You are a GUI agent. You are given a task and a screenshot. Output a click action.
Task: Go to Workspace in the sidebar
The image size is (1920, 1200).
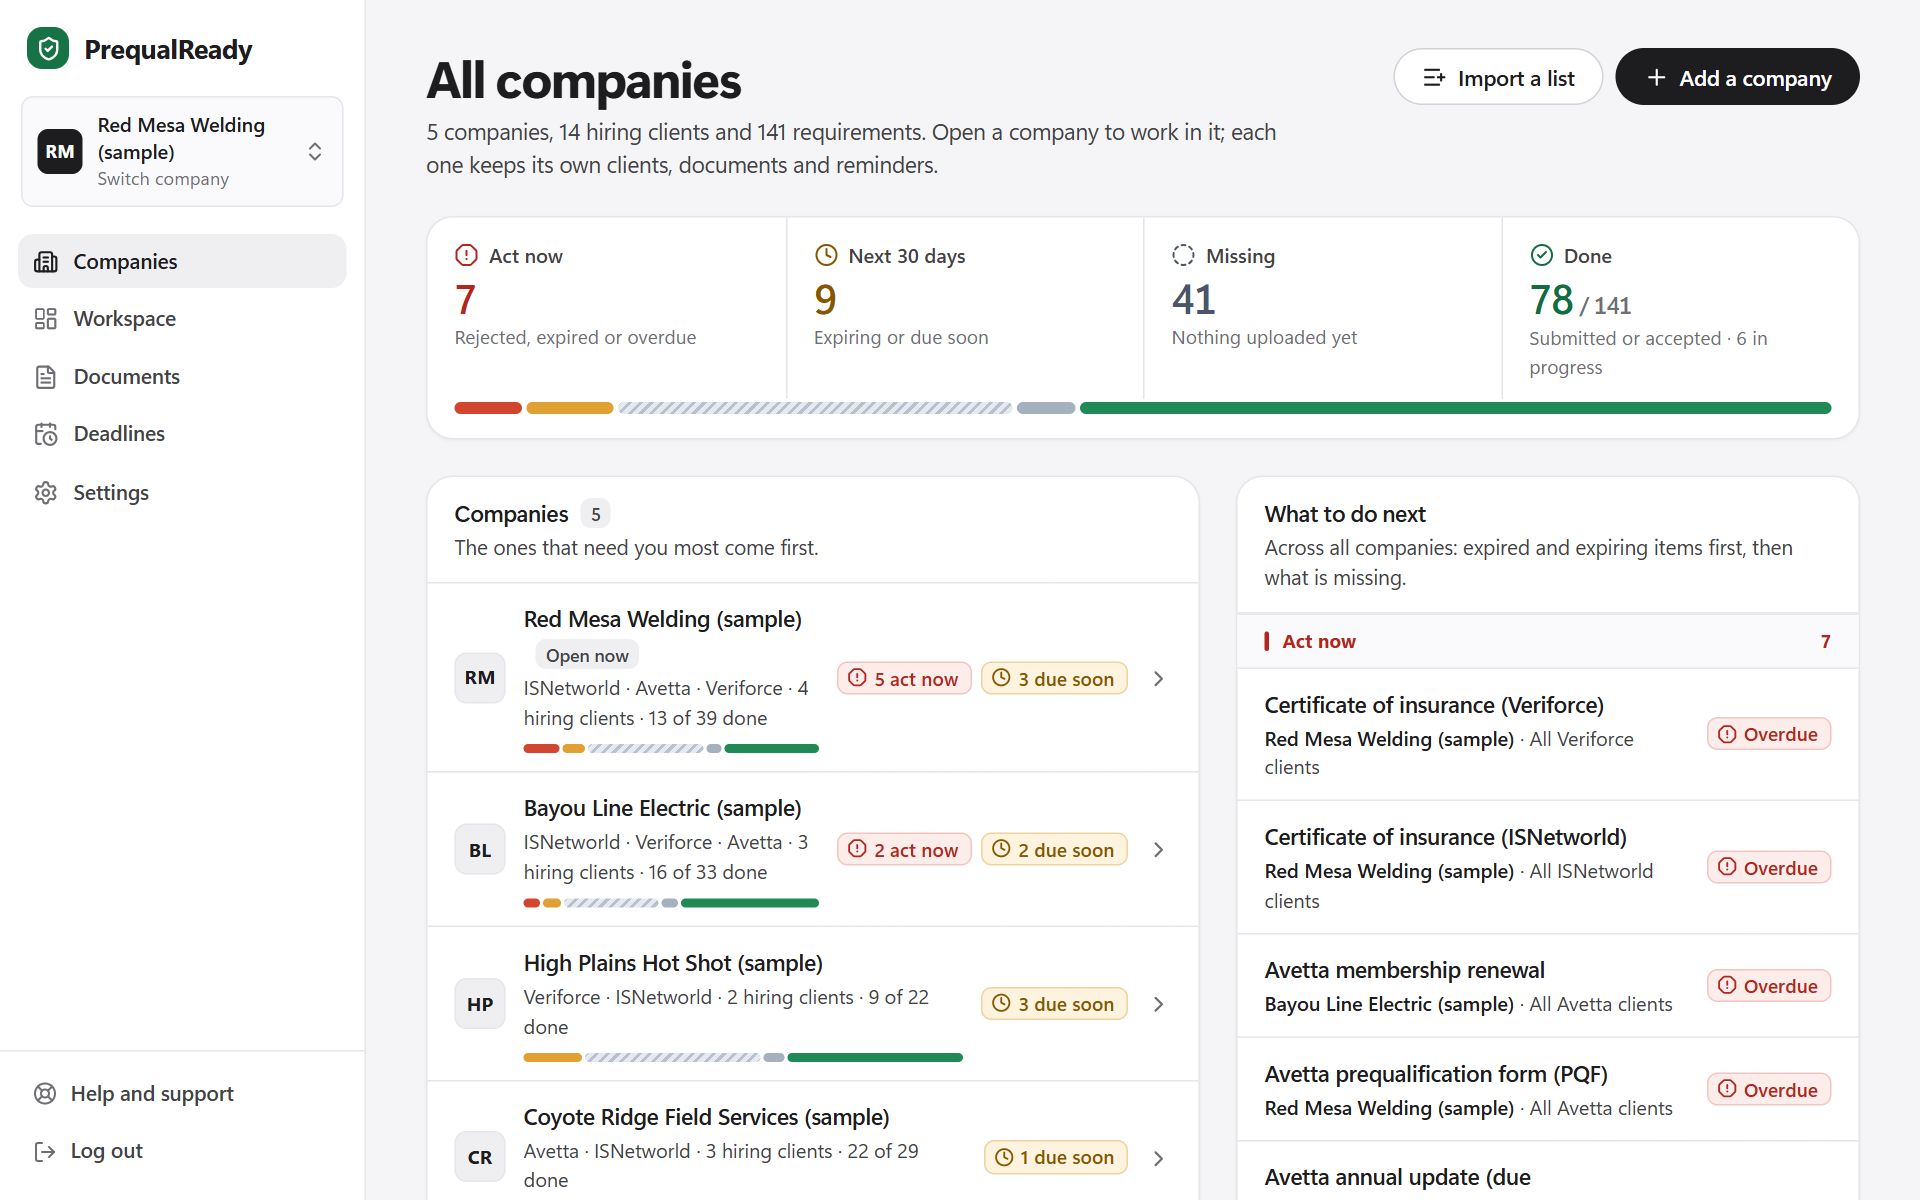[182, 319]
